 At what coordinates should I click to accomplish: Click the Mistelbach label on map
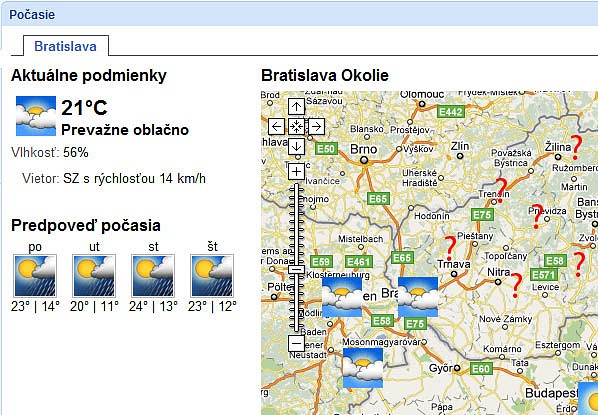pos(360,239)
